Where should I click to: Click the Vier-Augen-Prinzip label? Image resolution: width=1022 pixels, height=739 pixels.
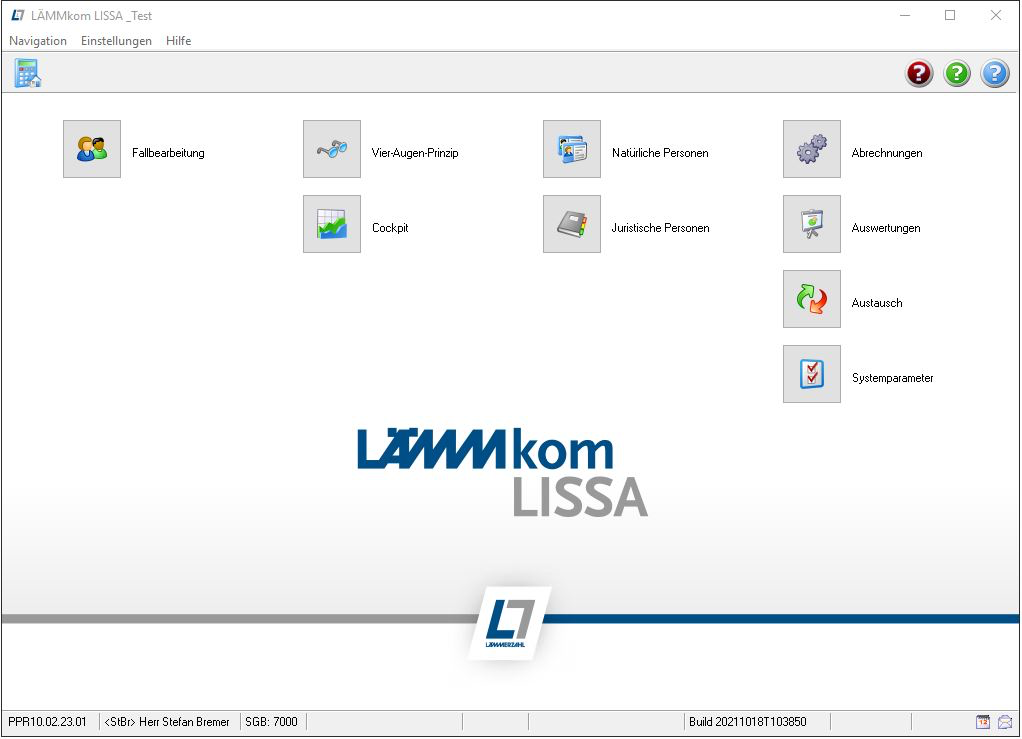(415, 152)
